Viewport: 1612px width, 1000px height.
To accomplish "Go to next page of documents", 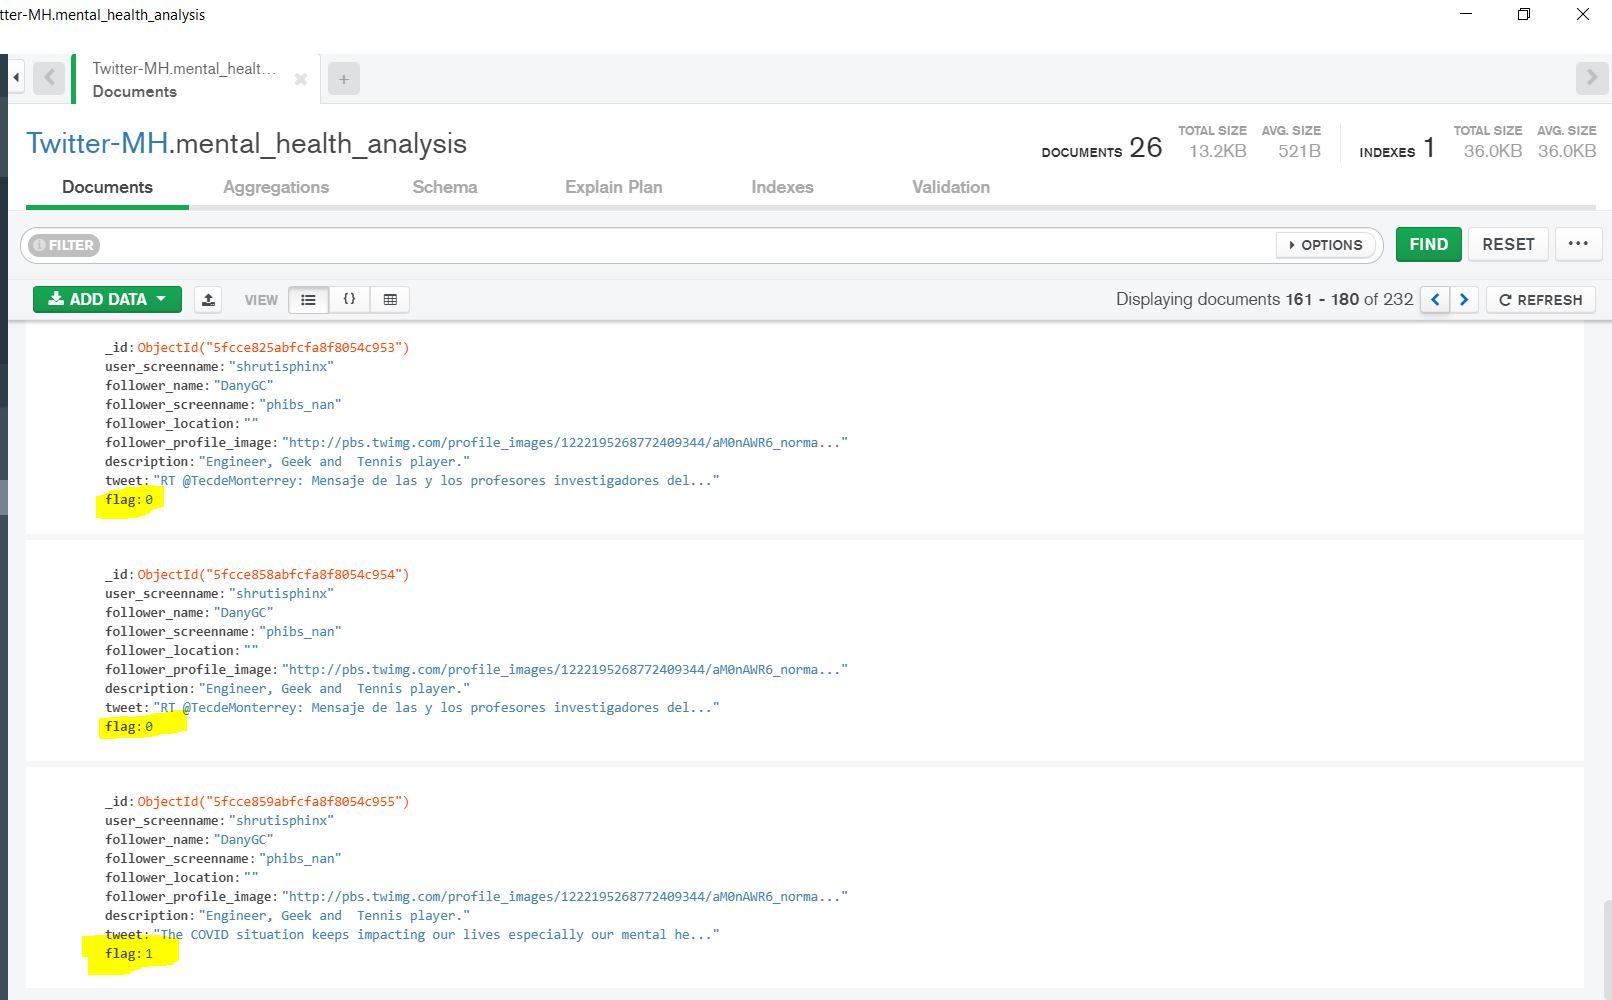I will point(1464,299).
